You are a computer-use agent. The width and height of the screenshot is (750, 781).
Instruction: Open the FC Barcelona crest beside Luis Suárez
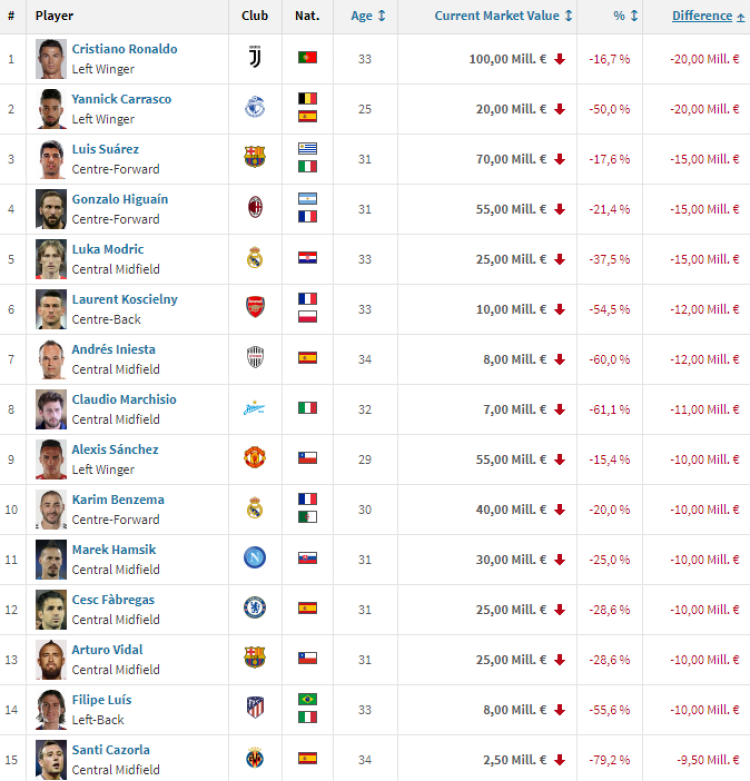coord(255,157)
